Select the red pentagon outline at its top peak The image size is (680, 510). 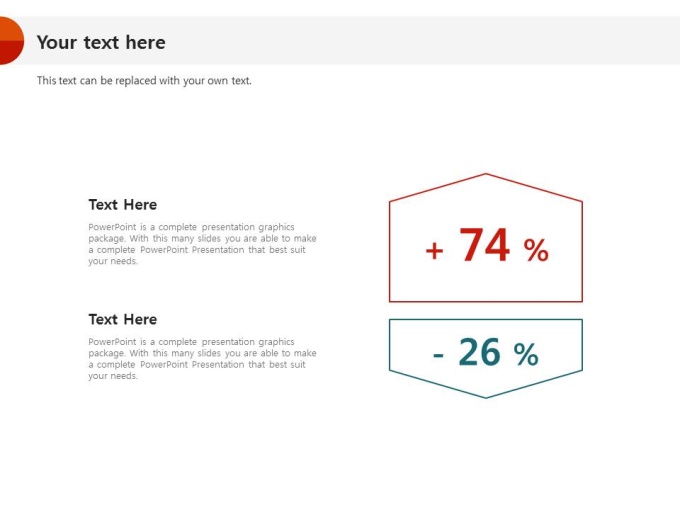(x=486, y=174)
